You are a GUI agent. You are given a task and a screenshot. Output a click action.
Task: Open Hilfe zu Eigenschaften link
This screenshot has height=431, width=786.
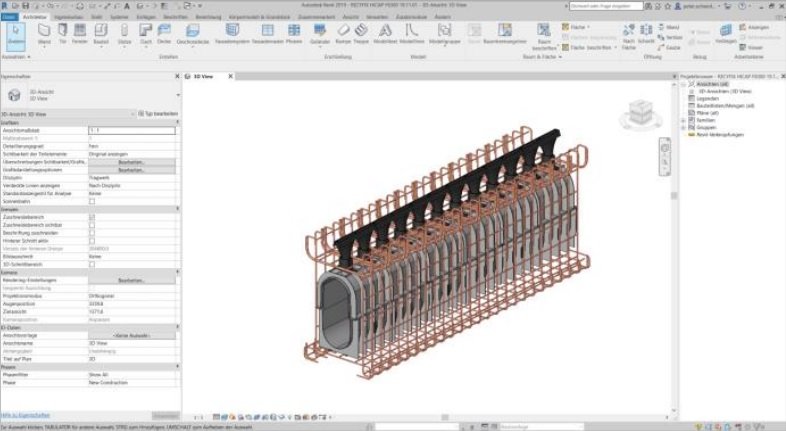point(25,415)
